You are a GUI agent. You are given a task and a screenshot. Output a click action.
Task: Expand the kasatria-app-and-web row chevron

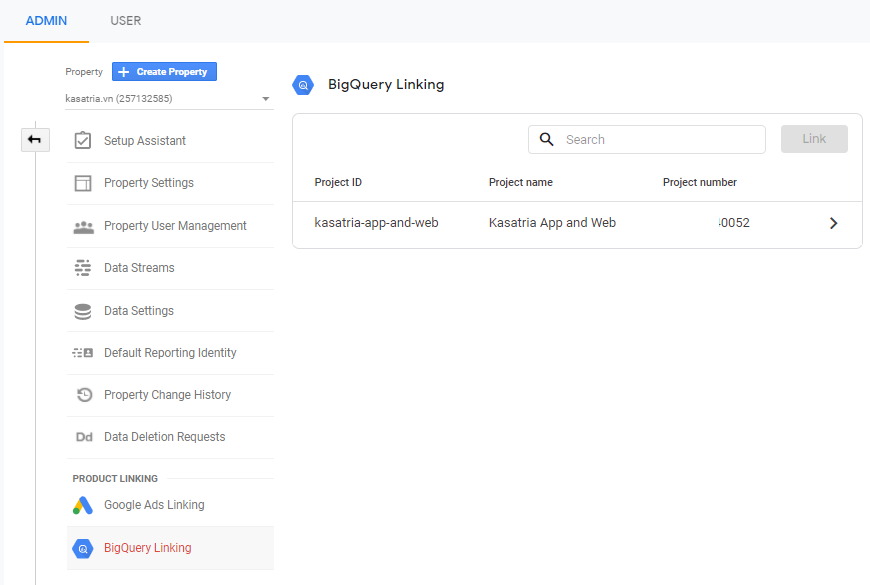834,223
